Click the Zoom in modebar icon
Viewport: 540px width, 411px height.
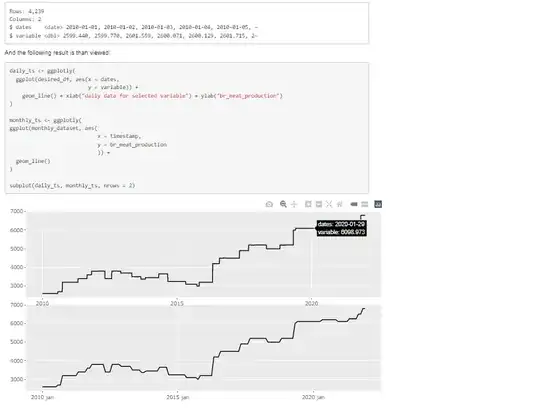[308, 204]
